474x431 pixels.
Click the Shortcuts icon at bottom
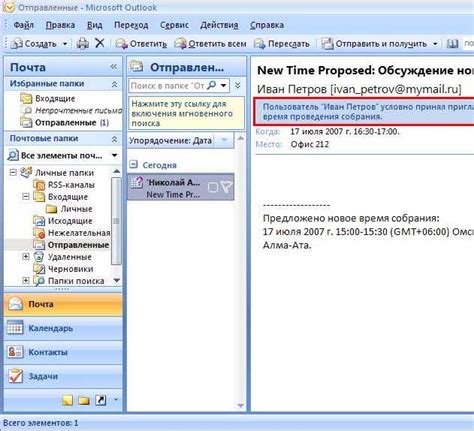pyautogui.click(x=101, y=400)
